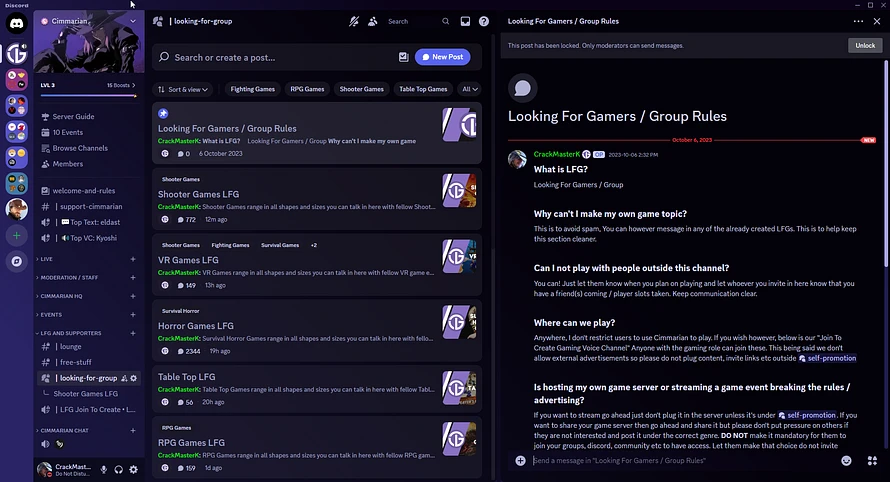View the 15 Boosts server boost status
The height and width of the screenshot is (482, 890).
pyautogui.click(x=121, y=85)
